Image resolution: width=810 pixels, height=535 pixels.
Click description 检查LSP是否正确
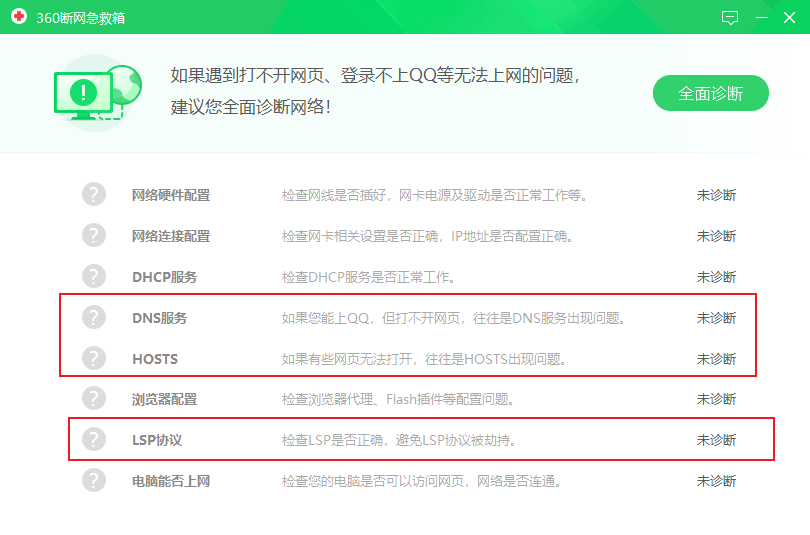[399, 440]
